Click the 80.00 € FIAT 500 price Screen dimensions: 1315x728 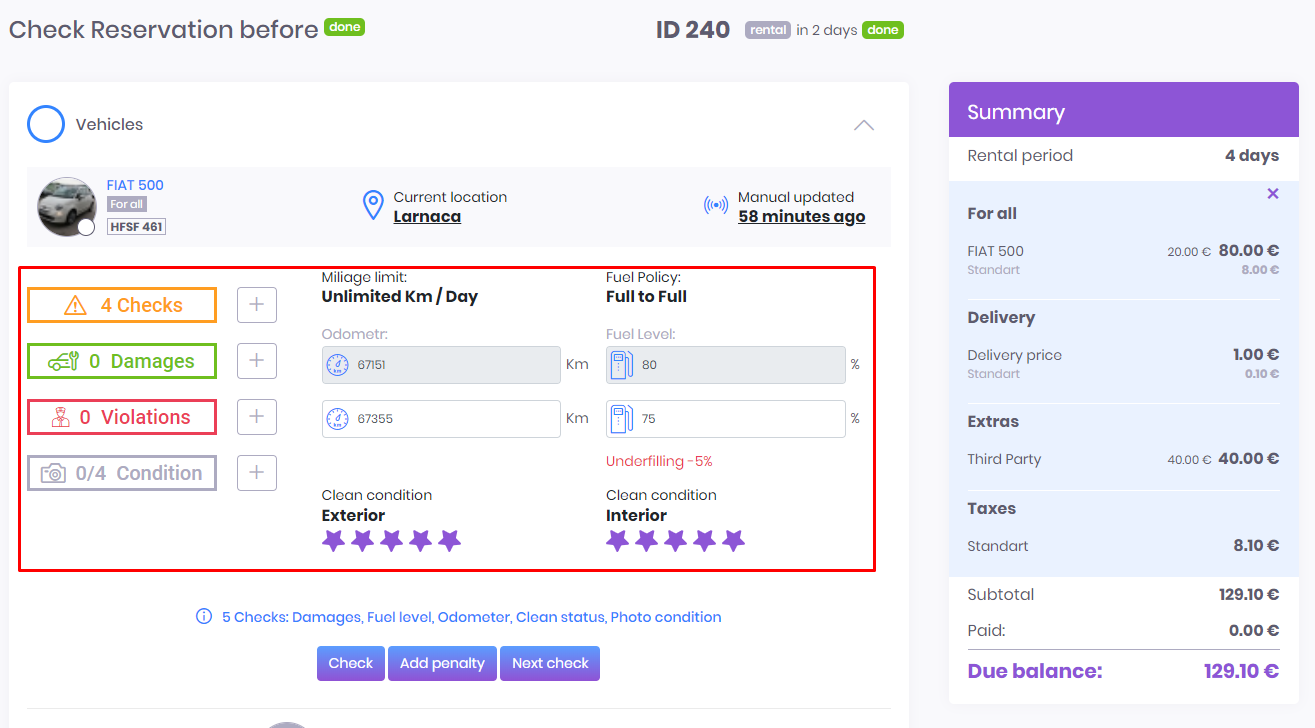pyautogui.click(x=1249, y=252)
